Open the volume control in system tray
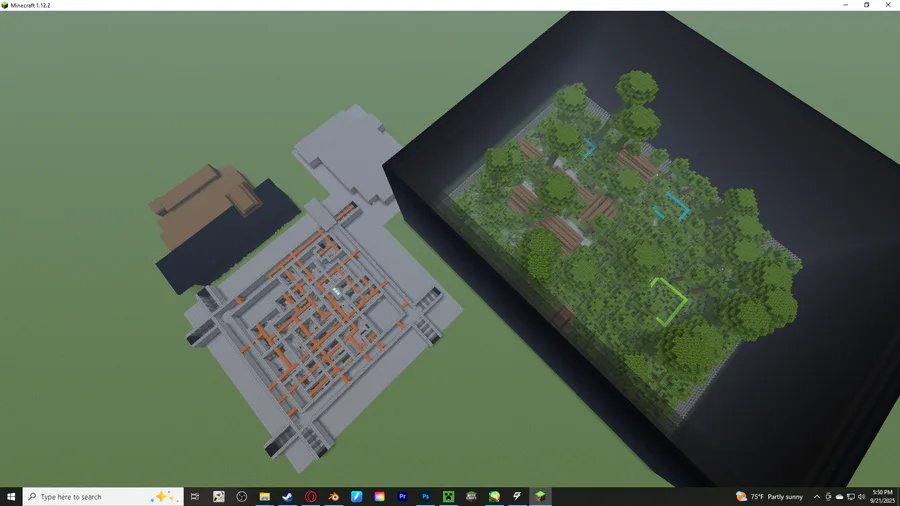 862,497
